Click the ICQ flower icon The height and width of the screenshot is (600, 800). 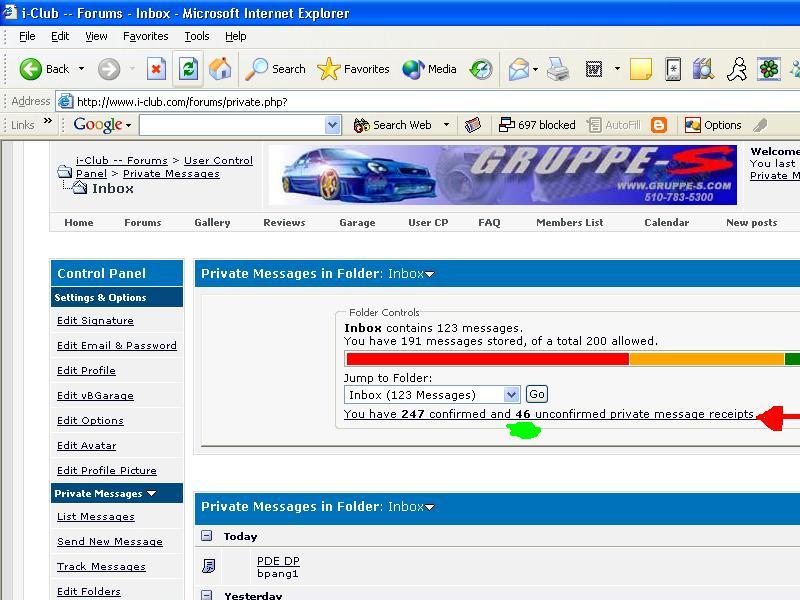(x=768, y=69)
